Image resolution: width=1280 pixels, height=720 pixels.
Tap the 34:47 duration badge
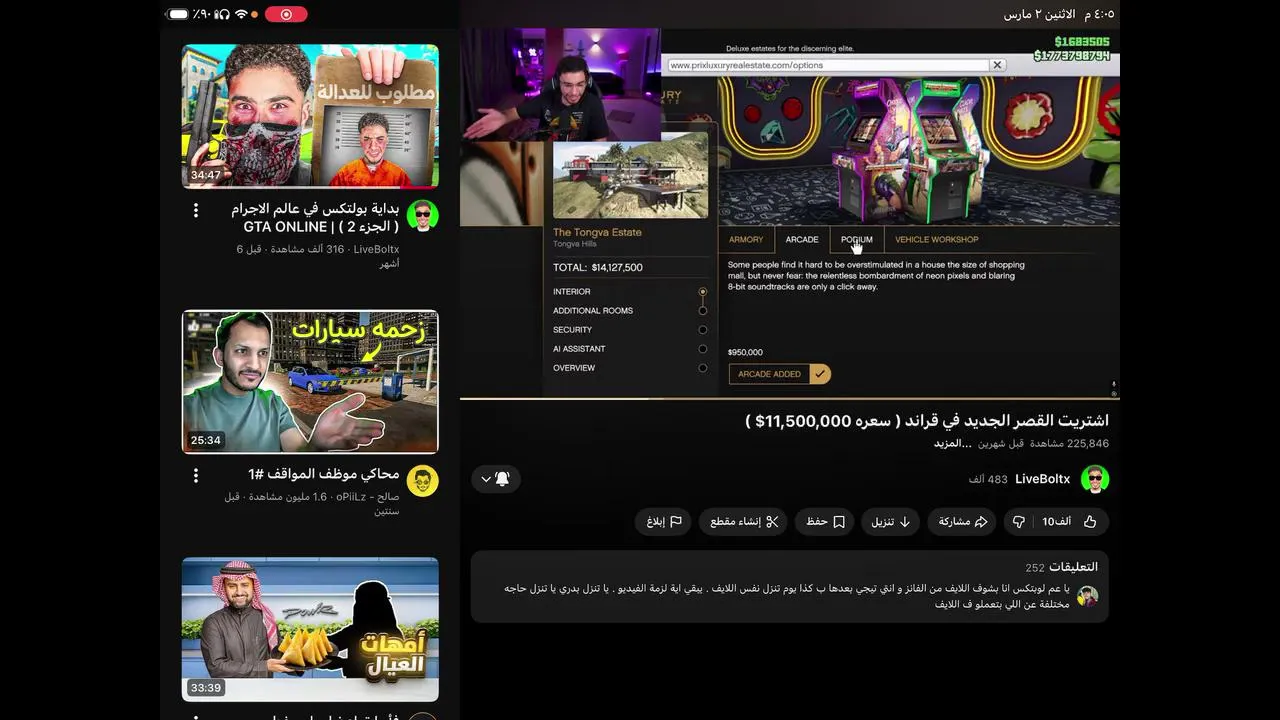pyautogui.click(x=205, y=175)
